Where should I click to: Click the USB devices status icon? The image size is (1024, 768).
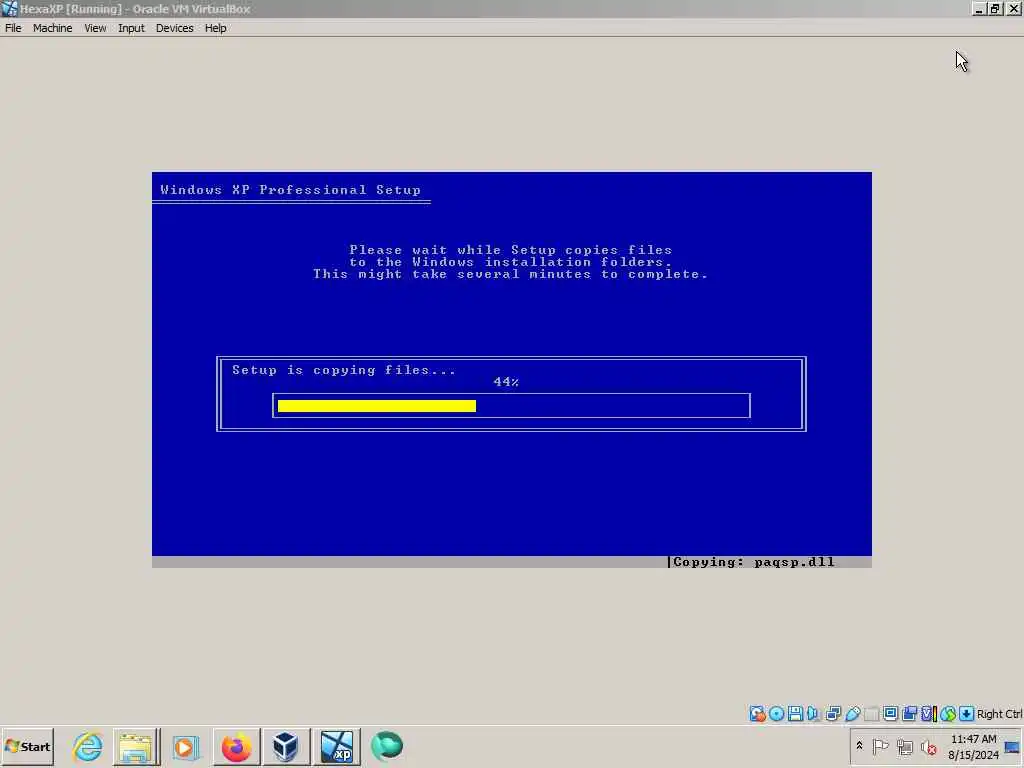click(852, 714)
